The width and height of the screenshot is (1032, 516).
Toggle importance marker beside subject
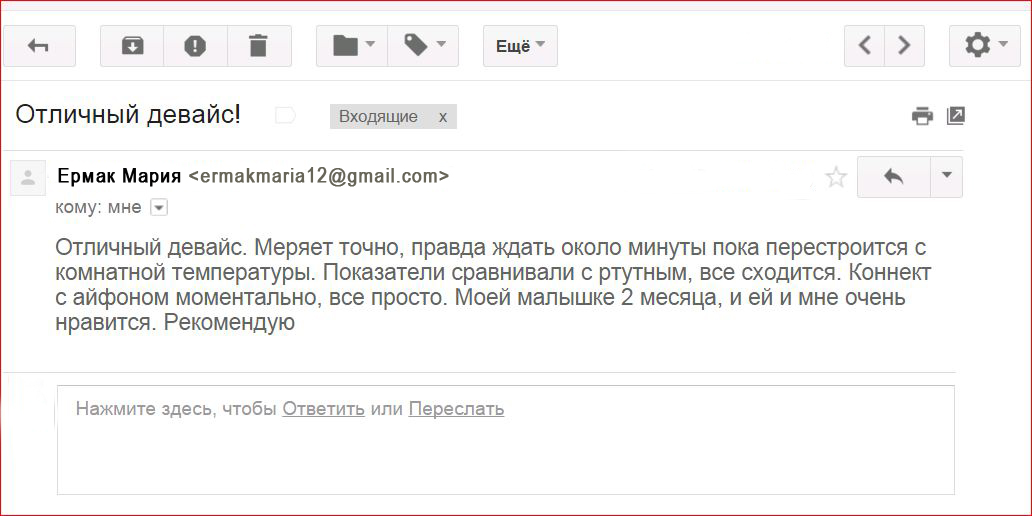point(285,116)
